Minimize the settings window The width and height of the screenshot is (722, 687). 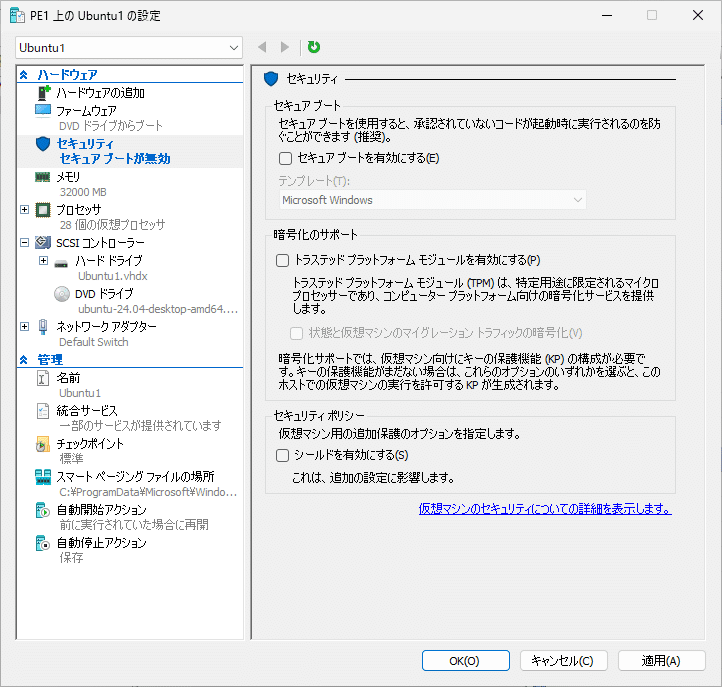[x=607, y=16]
